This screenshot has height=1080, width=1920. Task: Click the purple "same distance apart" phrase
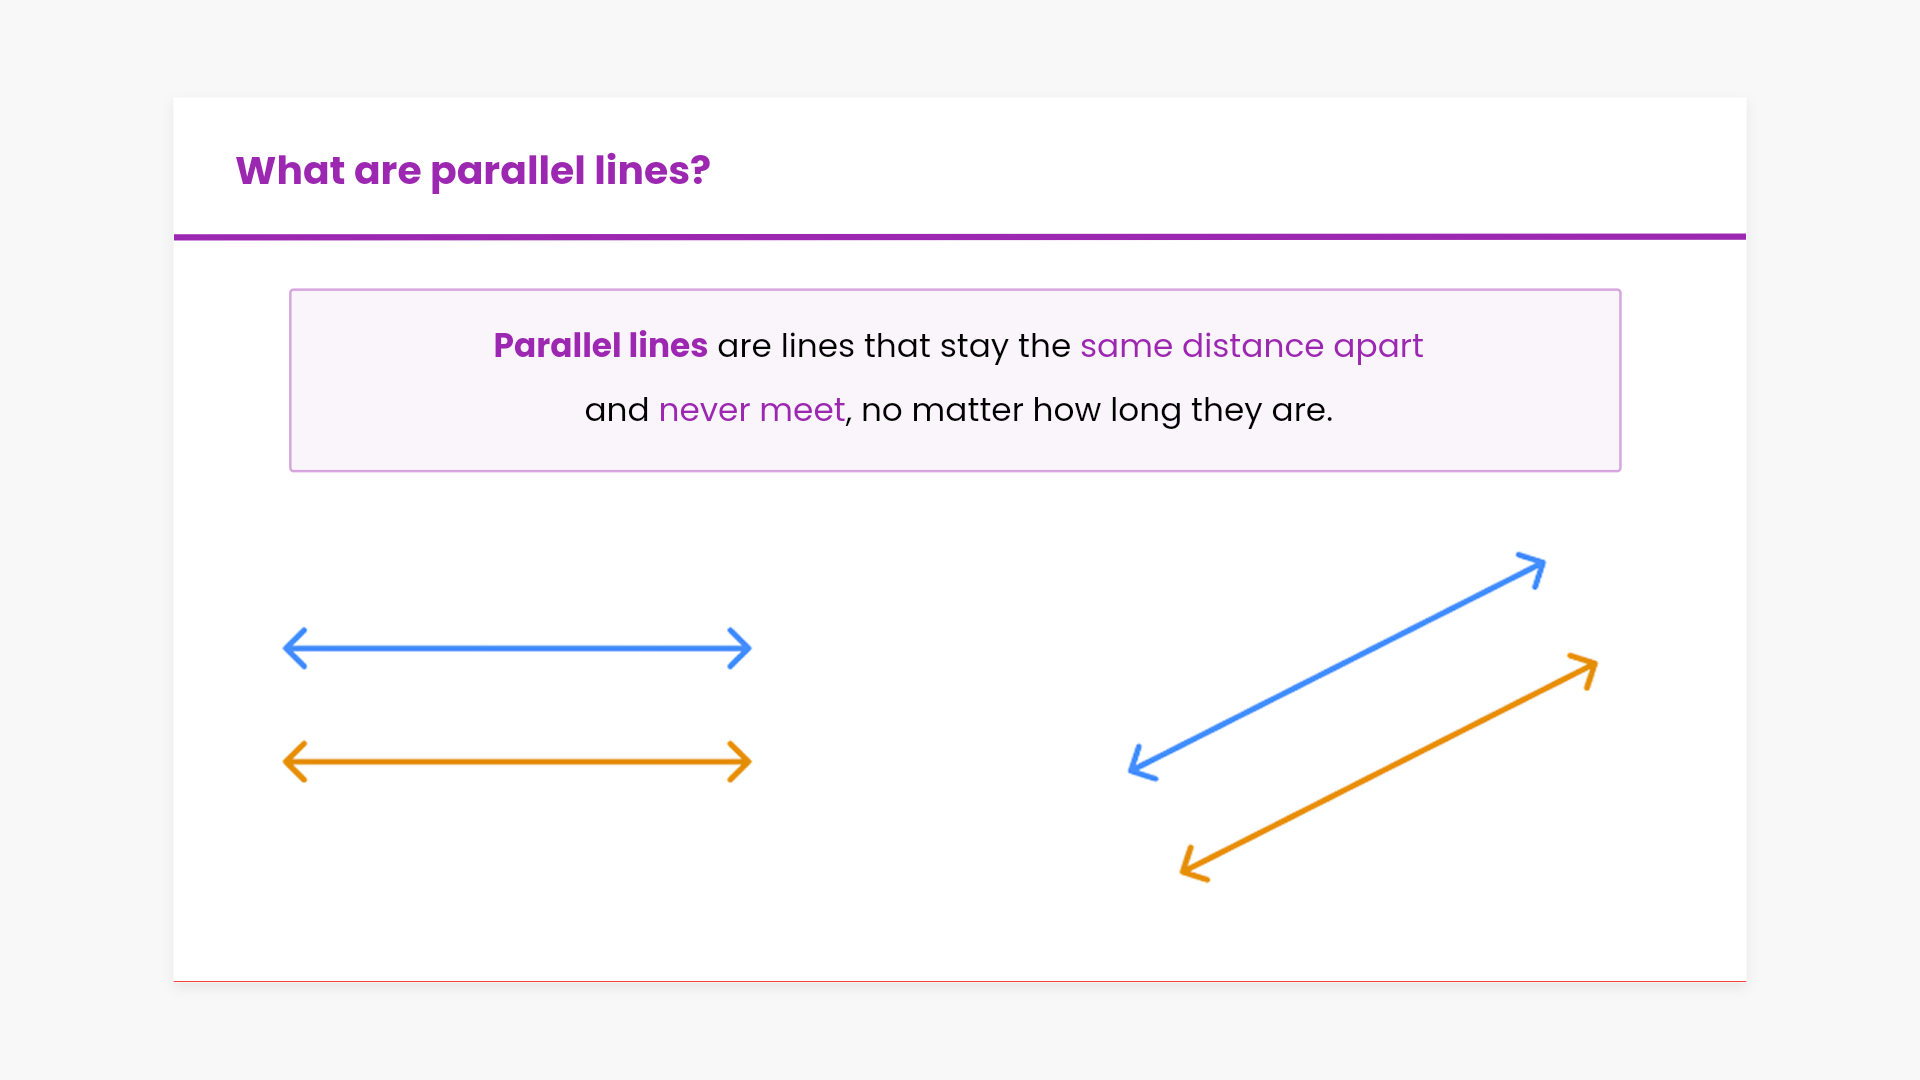click(1251, 346)
